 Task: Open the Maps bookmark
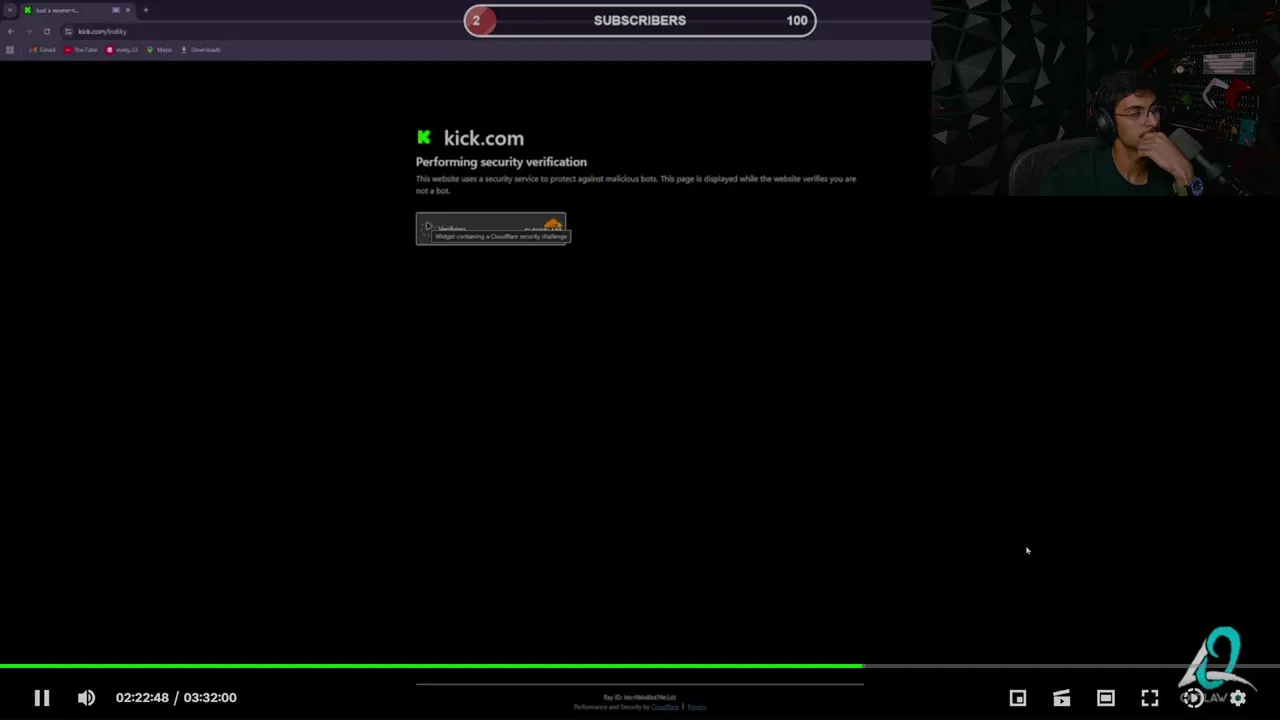[159, 49]
